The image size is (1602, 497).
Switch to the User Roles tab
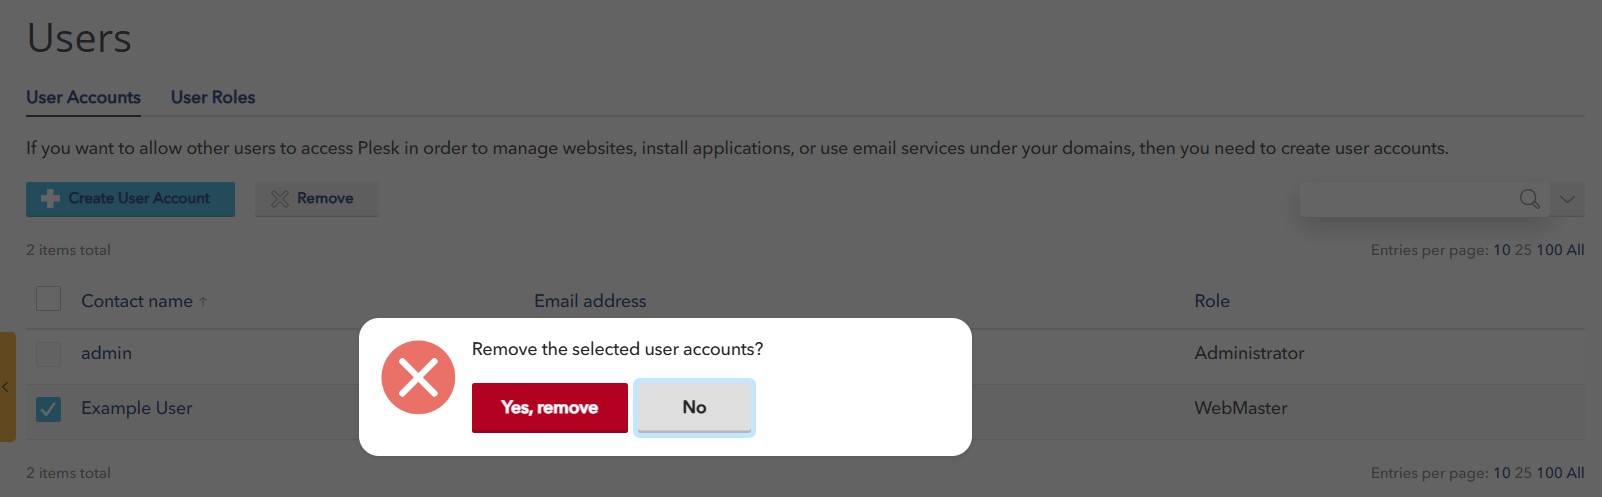[213, 98]
